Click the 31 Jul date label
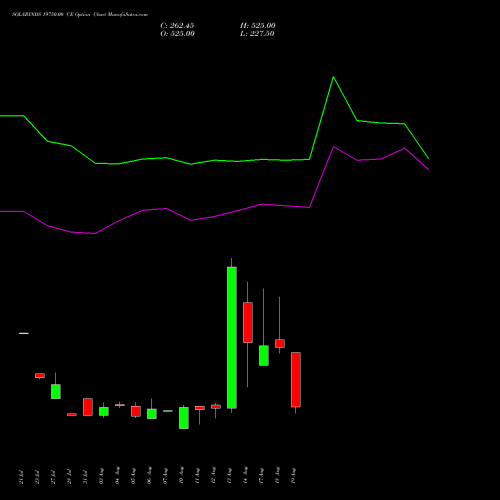The height and width of the screenshot is (500, 500). coord(85,476)
